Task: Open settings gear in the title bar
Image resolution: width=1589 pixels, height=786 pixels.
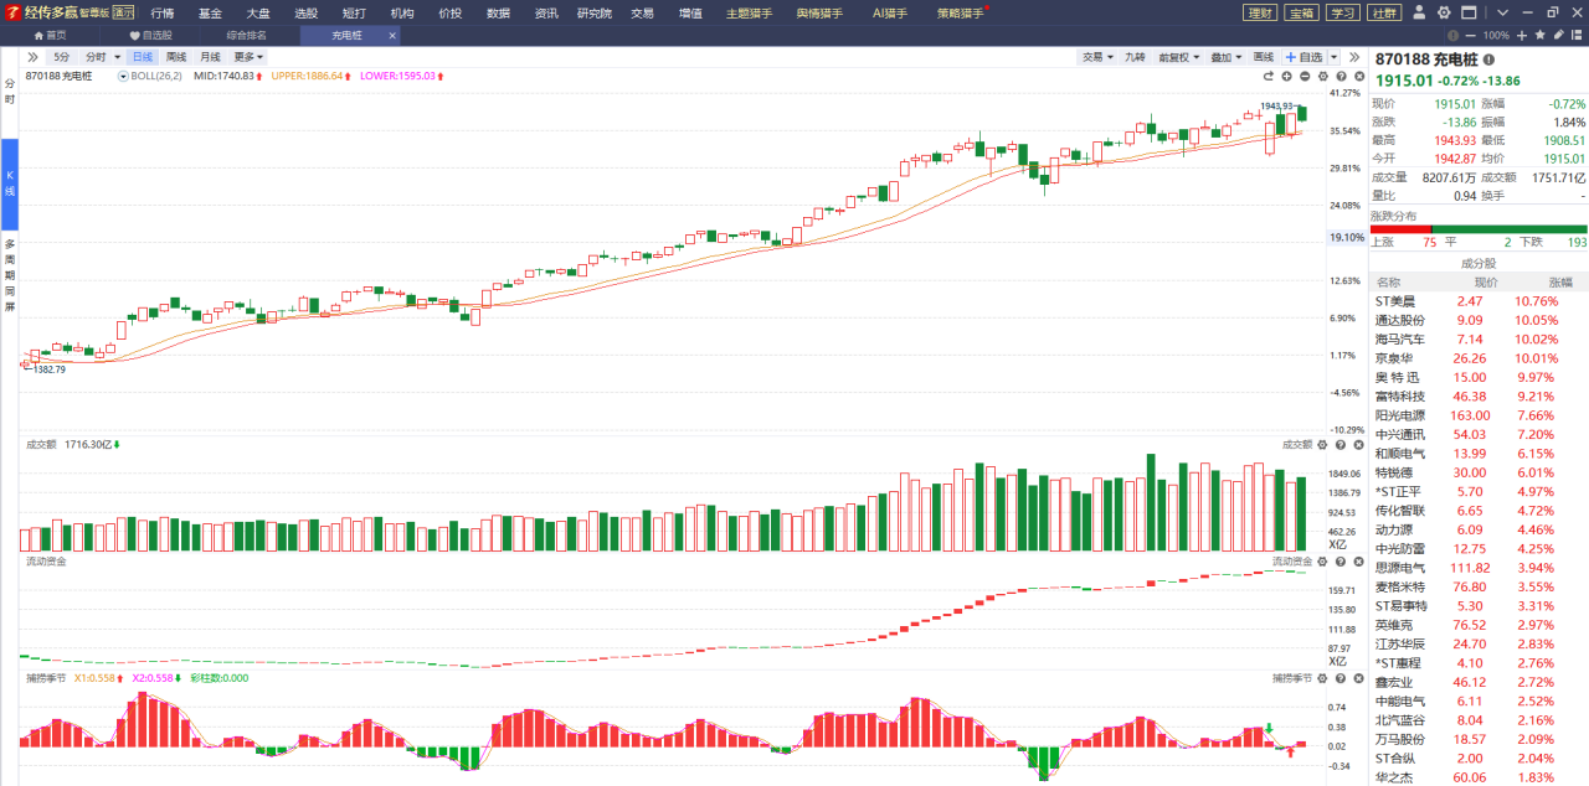Action: [x=1444, y=13]
